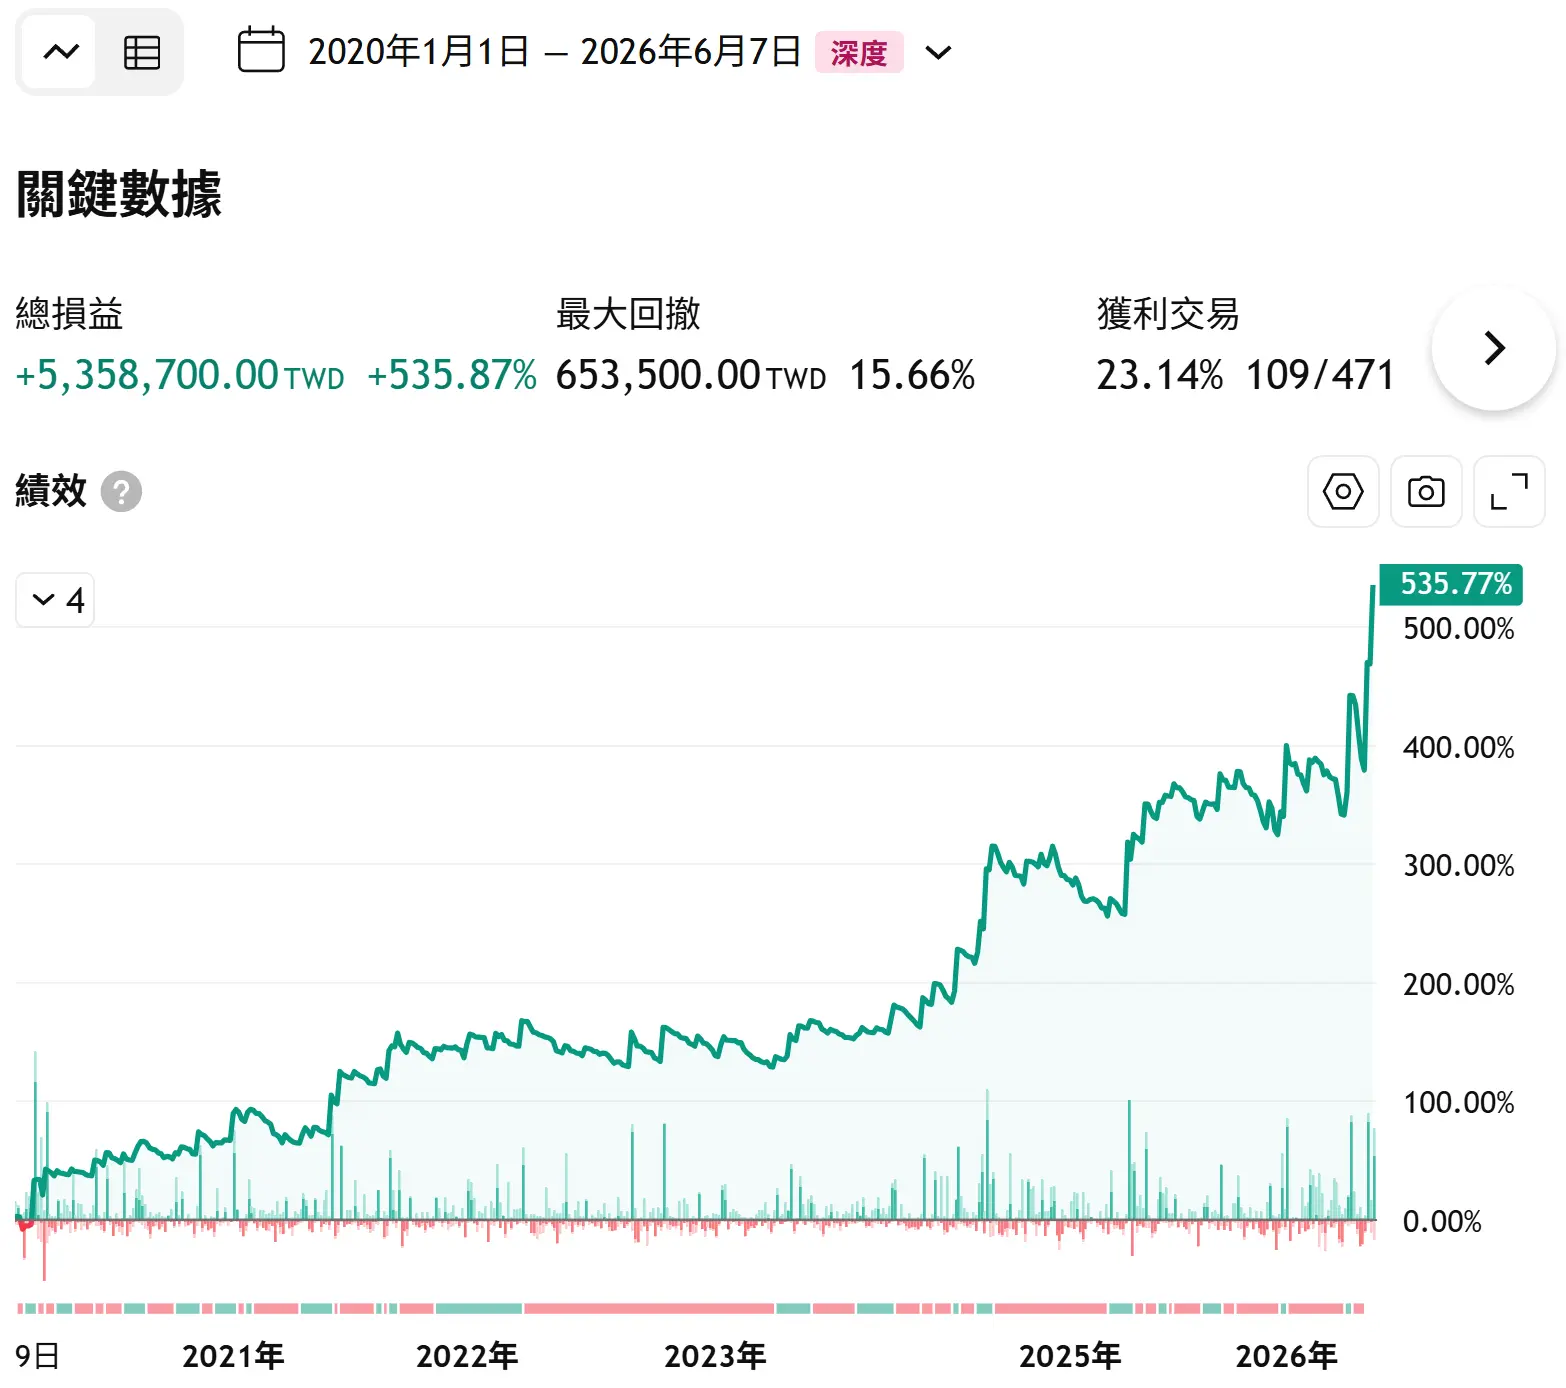Expand the date range dropdown chevron
Viewport: 1566px width, 1388px height.
tap(938, 52)
